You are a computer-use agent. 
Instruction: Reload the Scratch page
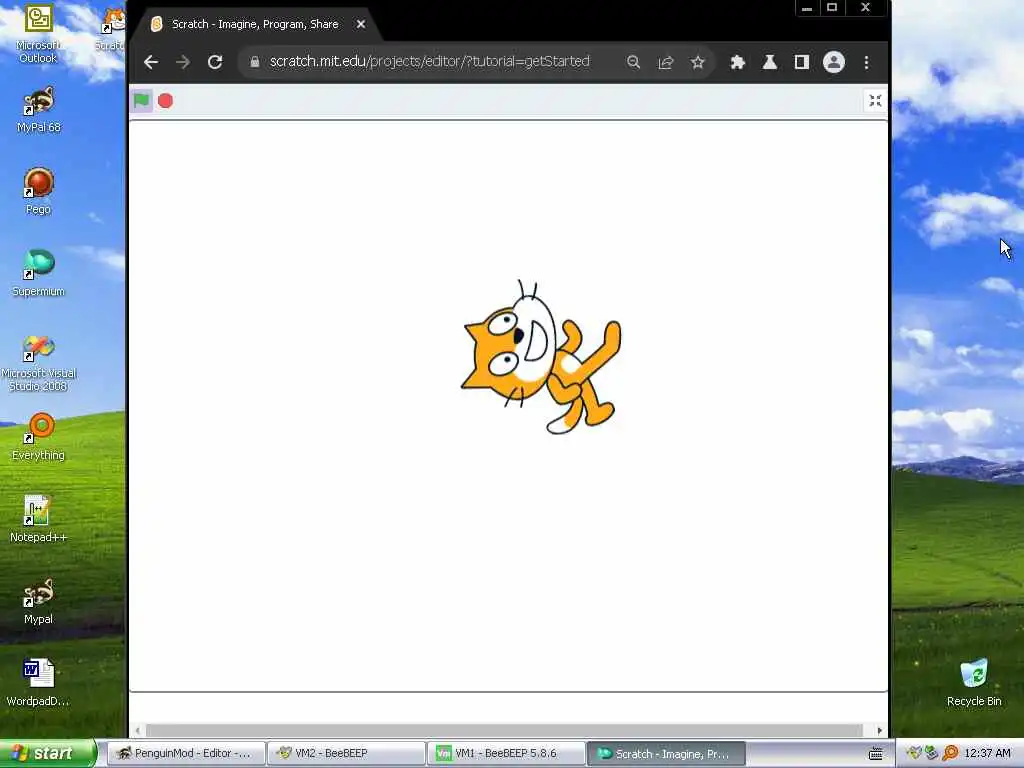215,62
